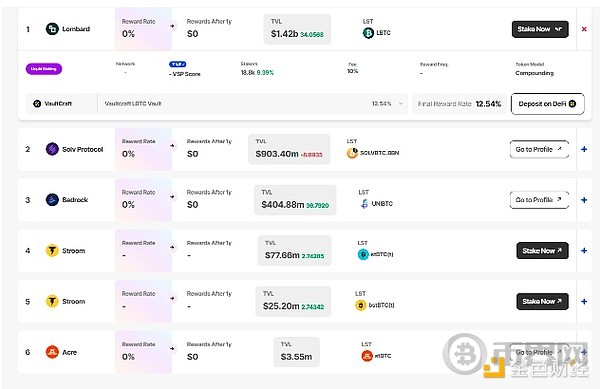
Task: Open the Vaultcraft LBTC Vault dropdown
Action: tap(253, 104)
